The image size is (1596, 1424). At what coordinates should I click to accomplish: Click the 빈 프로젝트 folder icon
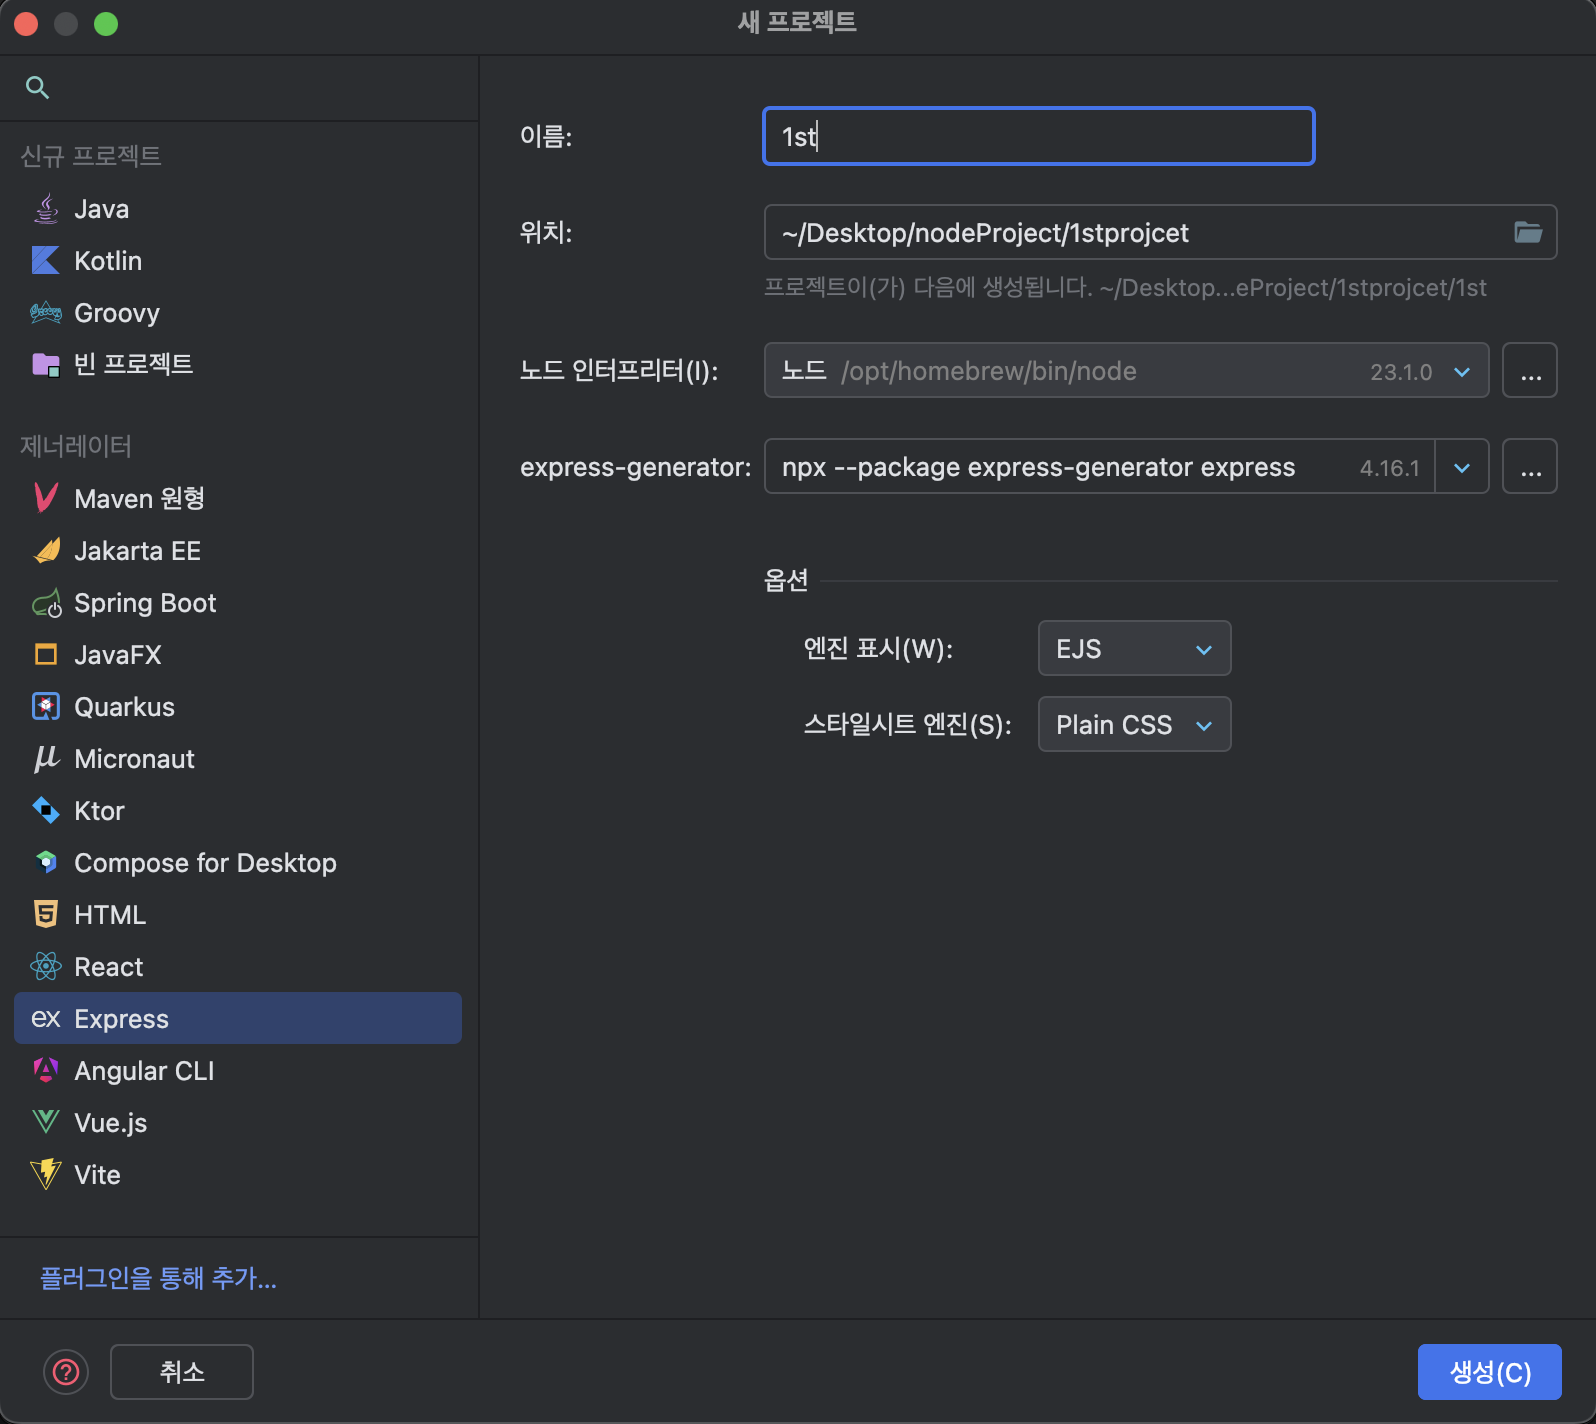pyautogui.click(x=46, y=365)
